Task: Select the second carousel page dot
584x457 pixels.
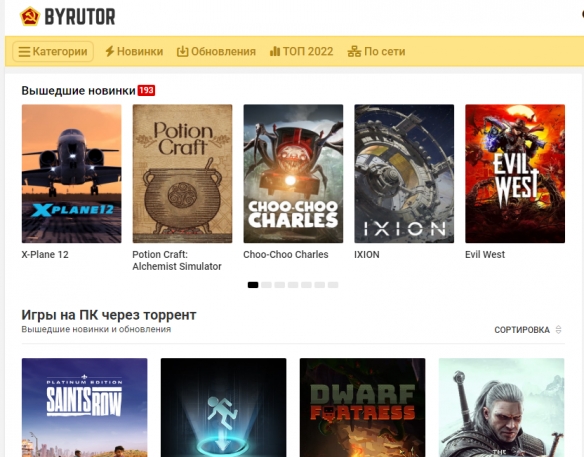Action: tap(266, 285)
